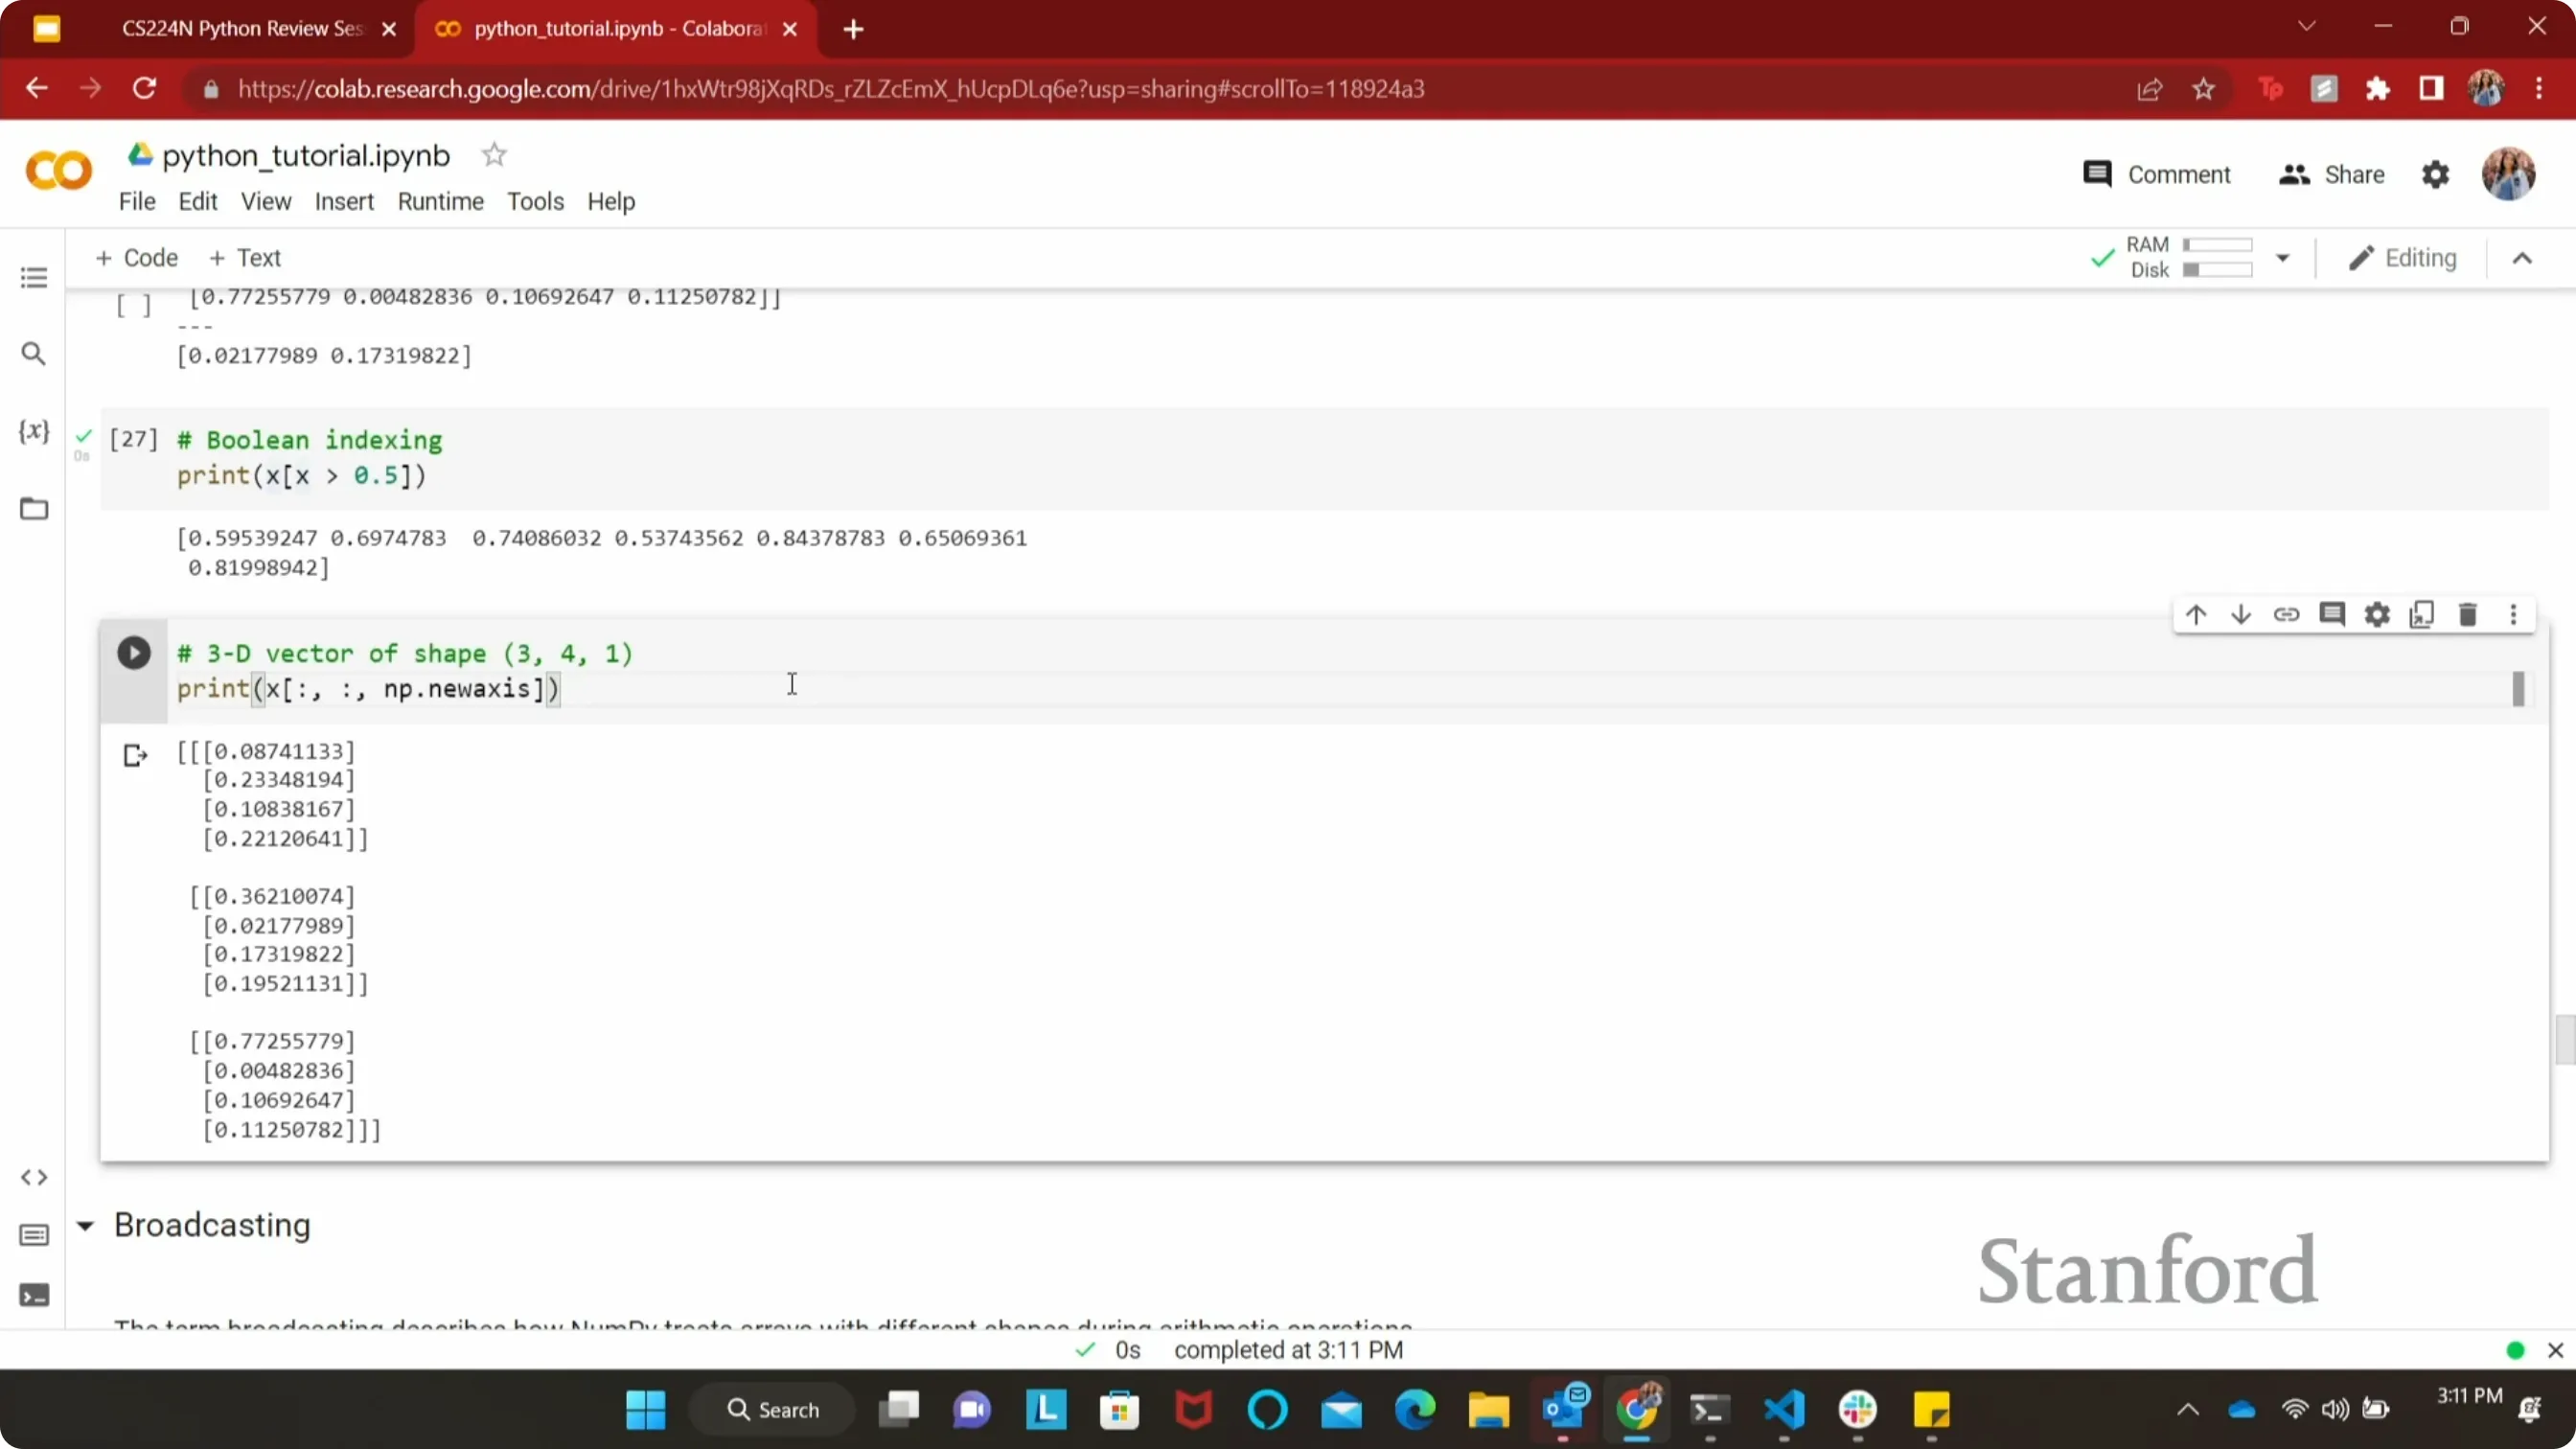
Task: Click the RAM usage bar
Action: coord(2217,245)
